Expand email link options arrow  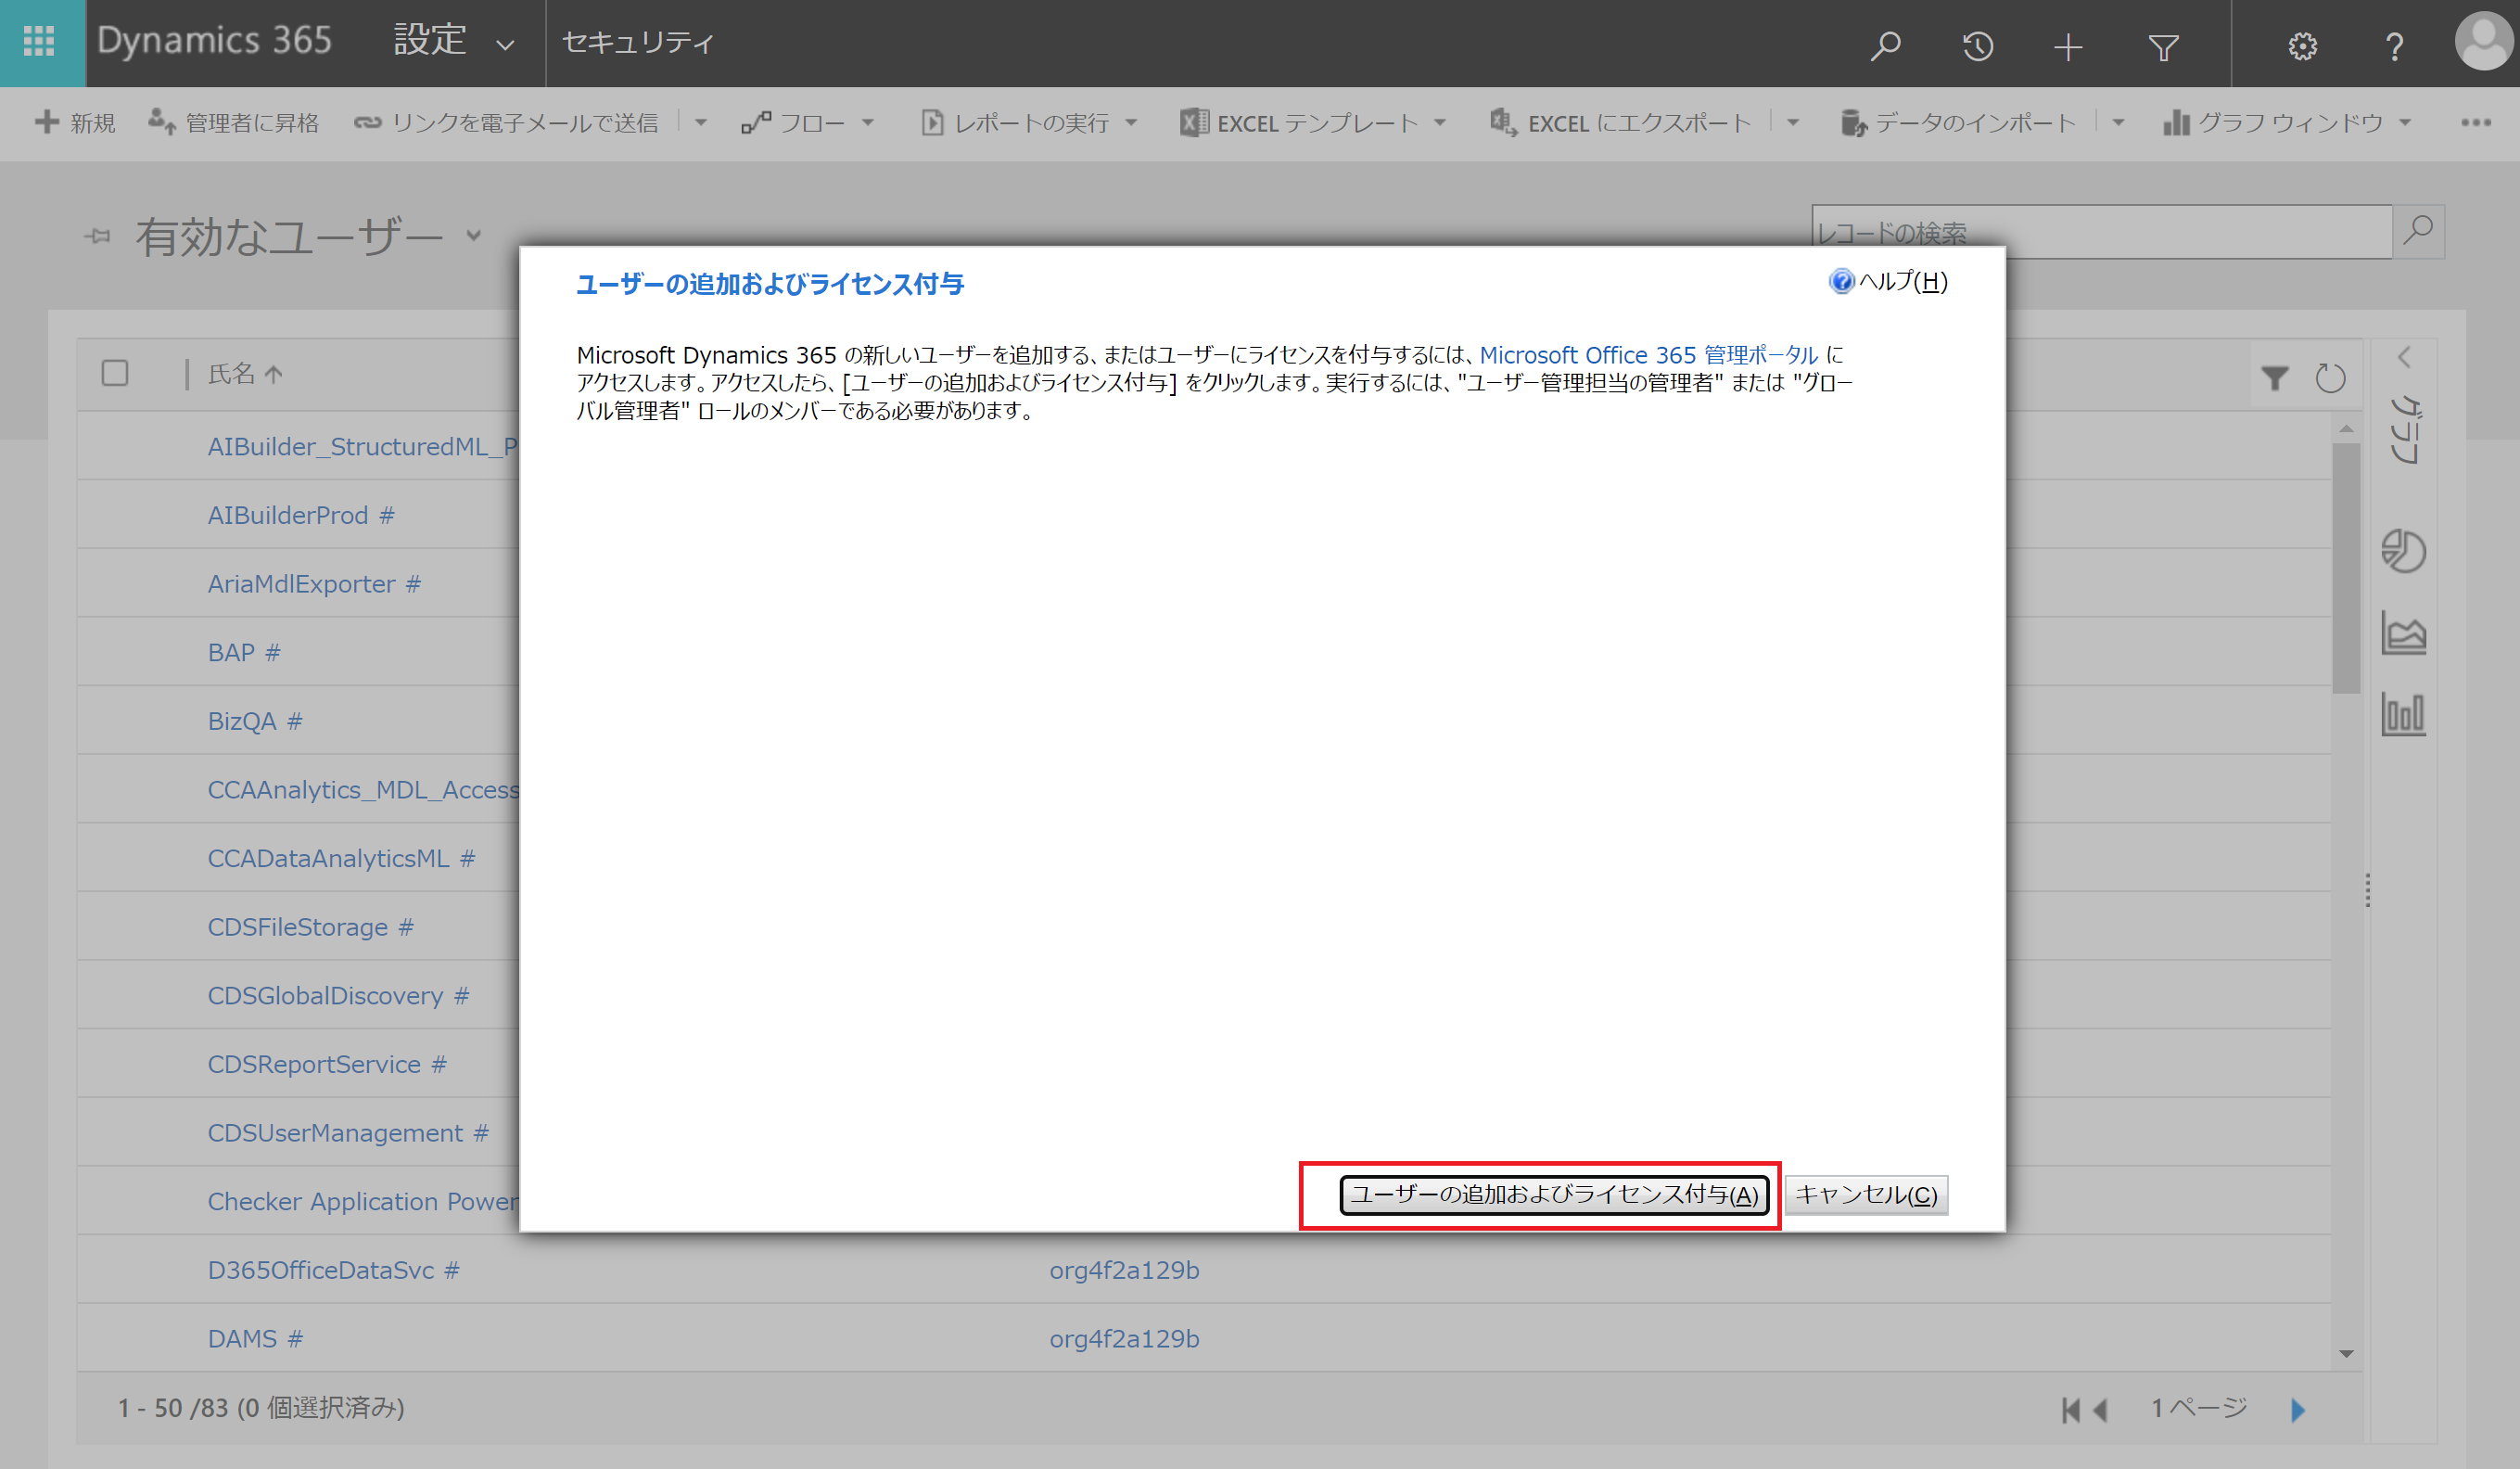pyautogui.click(x=701, y=123)
